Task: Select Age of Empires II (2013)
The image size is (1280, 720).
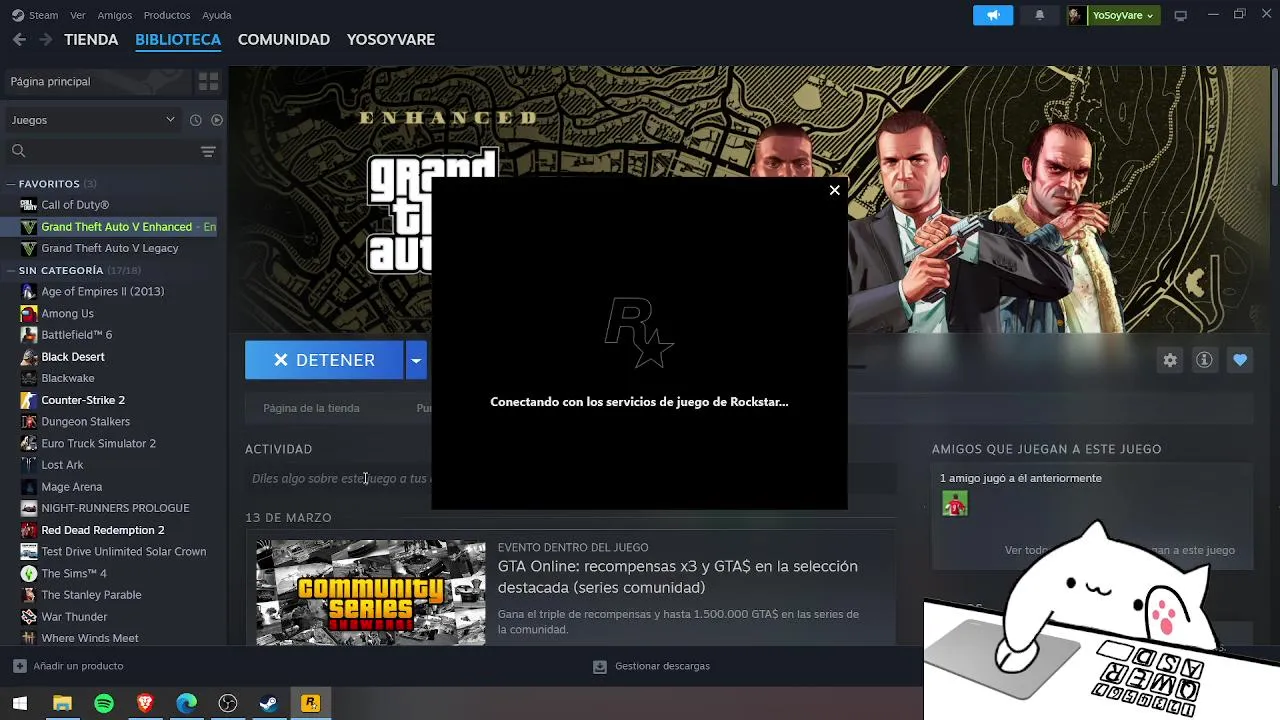Action: click(x=103, y=291)
